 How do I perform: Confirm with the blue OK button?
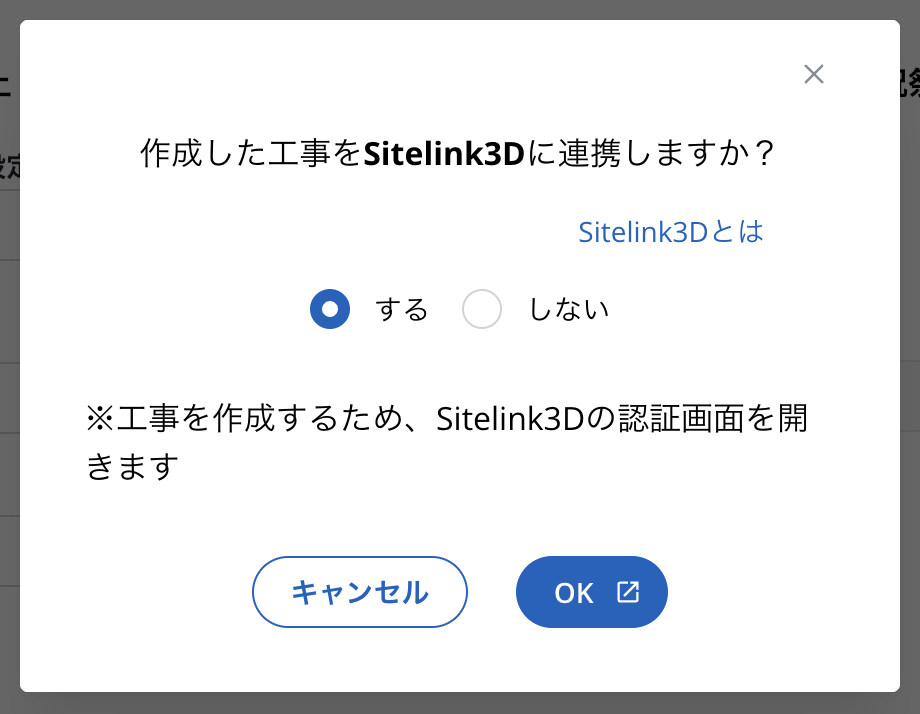[591, 592]
